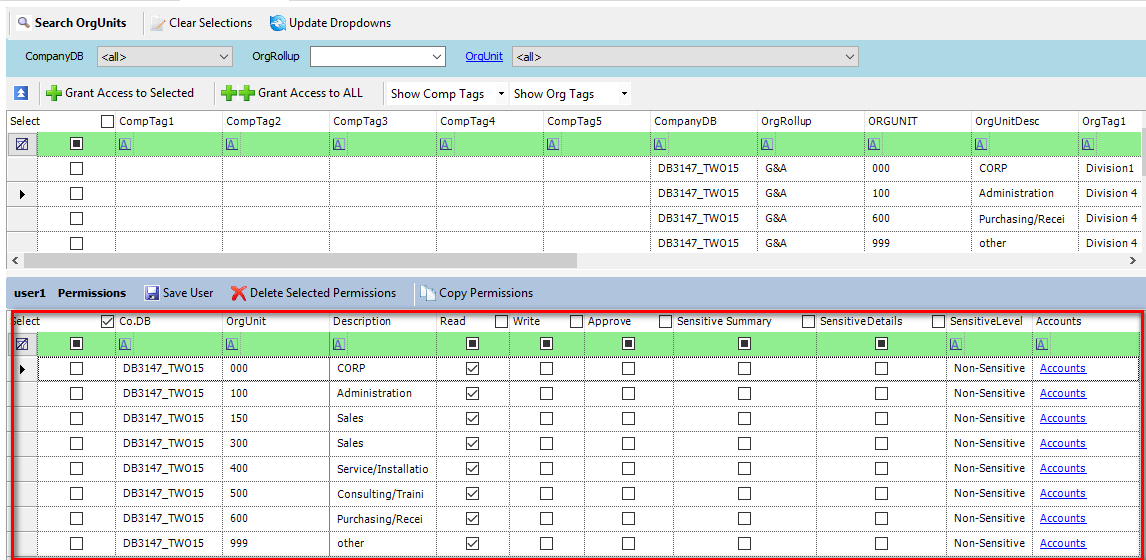Click Copy Permissions button
Image resolution: width=1146 pixels, height=560 pixels.
477,293
